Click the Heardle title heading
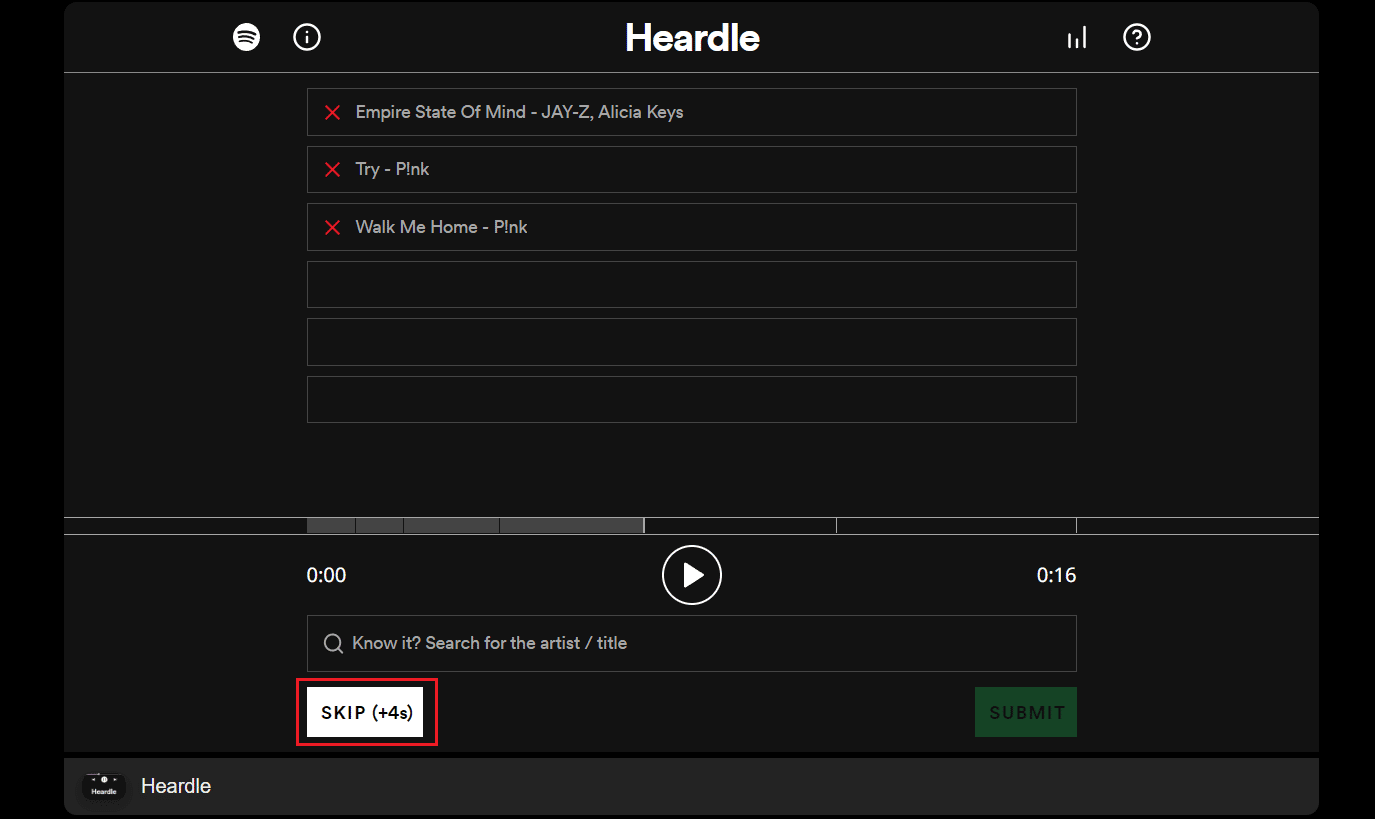 tap(692, 38)
